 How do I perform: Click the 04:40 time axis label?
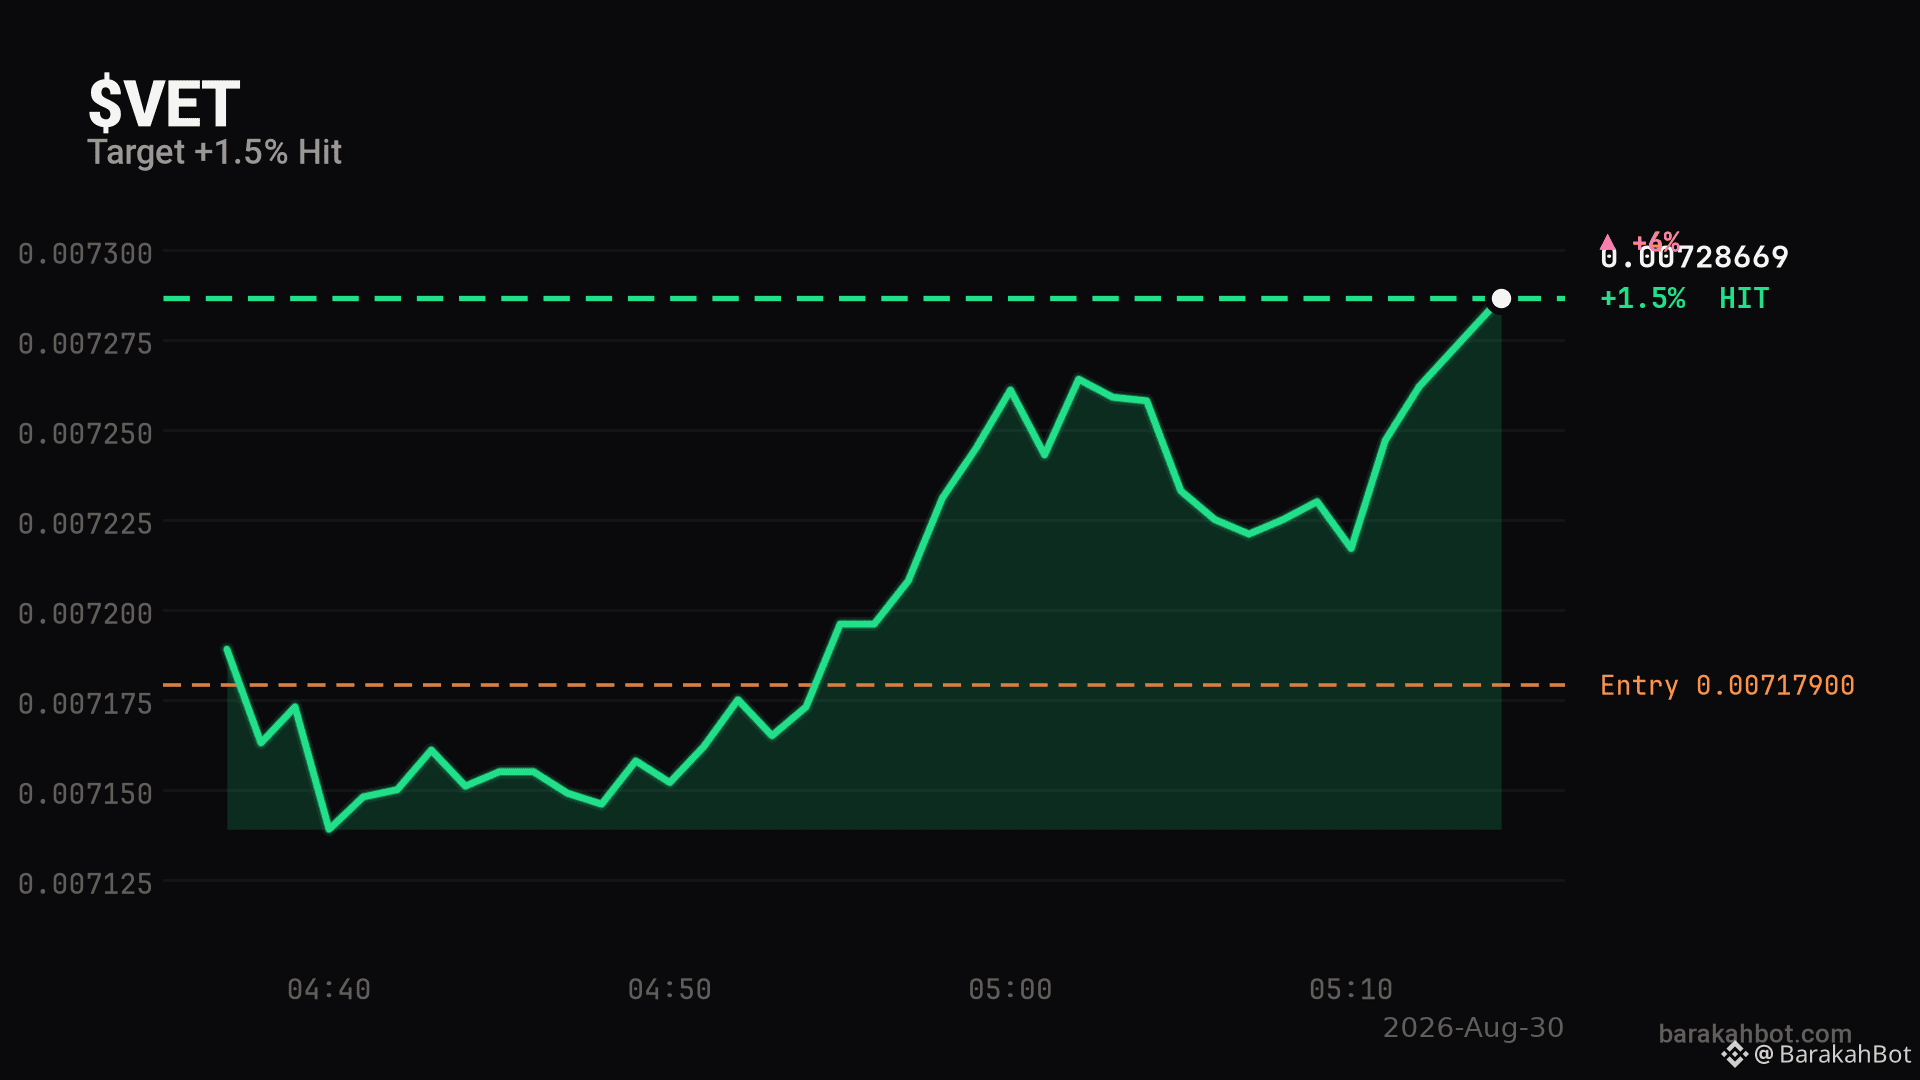click(x=329, y=990)
